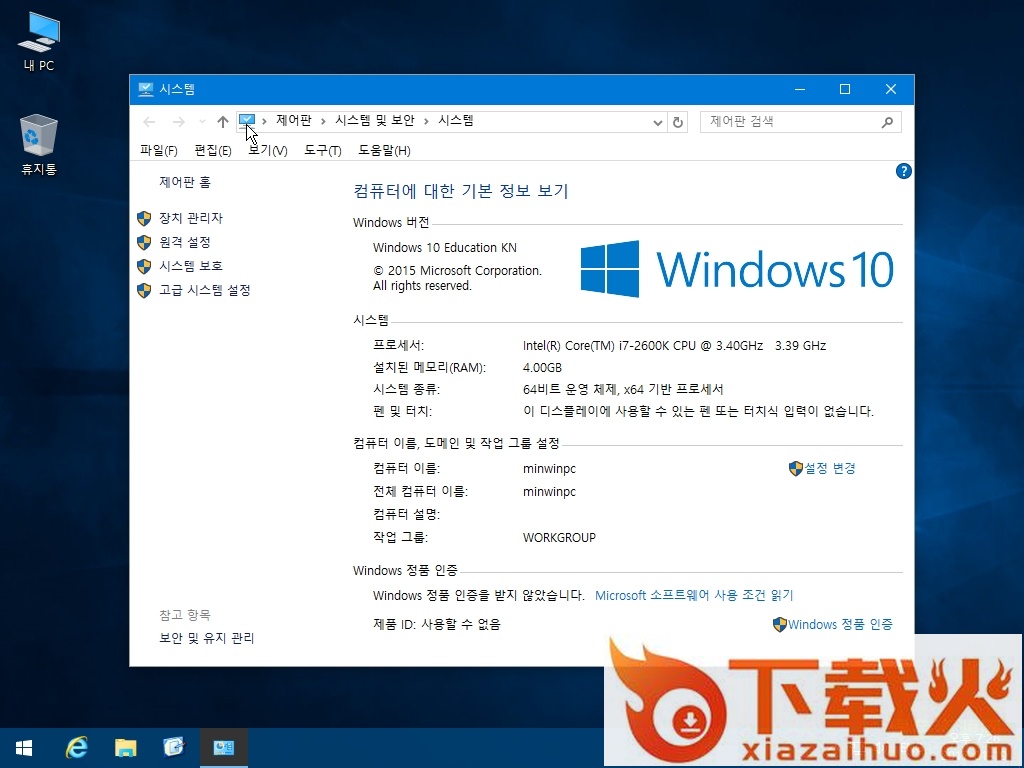Click 제어판 in the breadcrumb path
Viewport: 1024px width, 768px height.
294,121
